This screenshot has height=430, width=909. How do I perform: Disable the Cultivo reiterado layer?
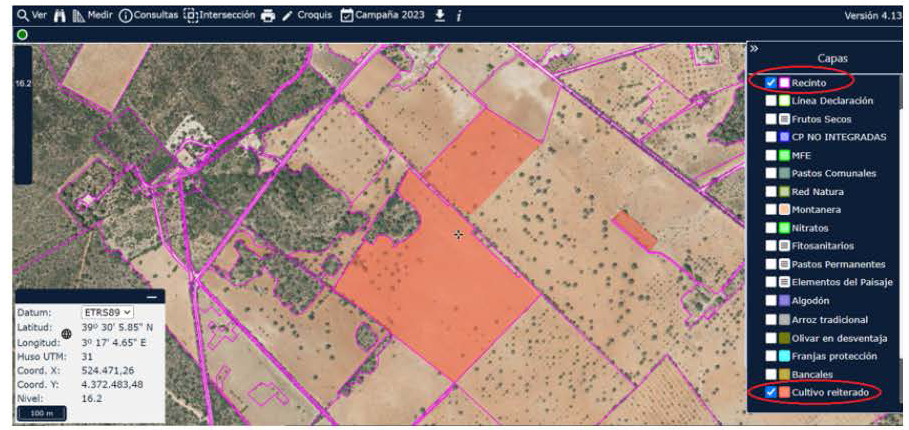[x=770, y=393]
